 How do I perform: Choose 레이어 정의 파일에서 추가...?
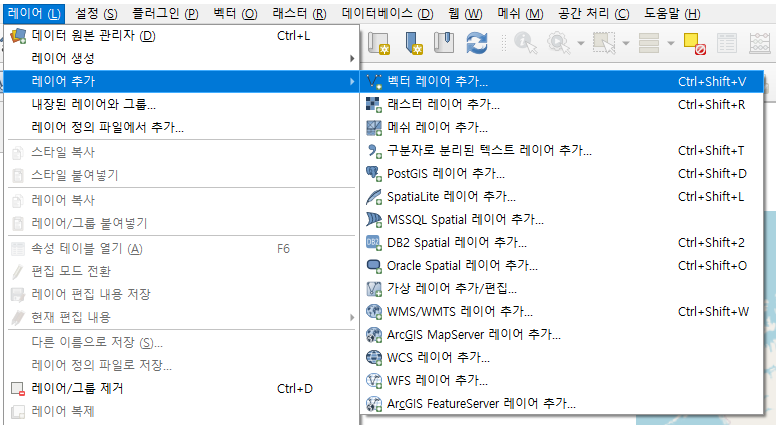181,127
